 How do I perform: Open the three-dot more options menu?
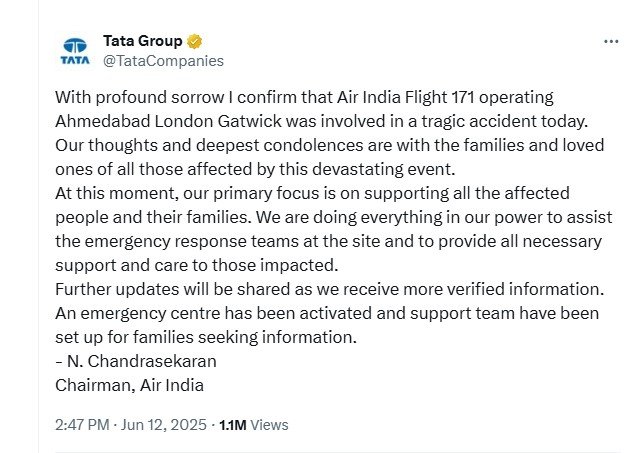tap(611, 42)
